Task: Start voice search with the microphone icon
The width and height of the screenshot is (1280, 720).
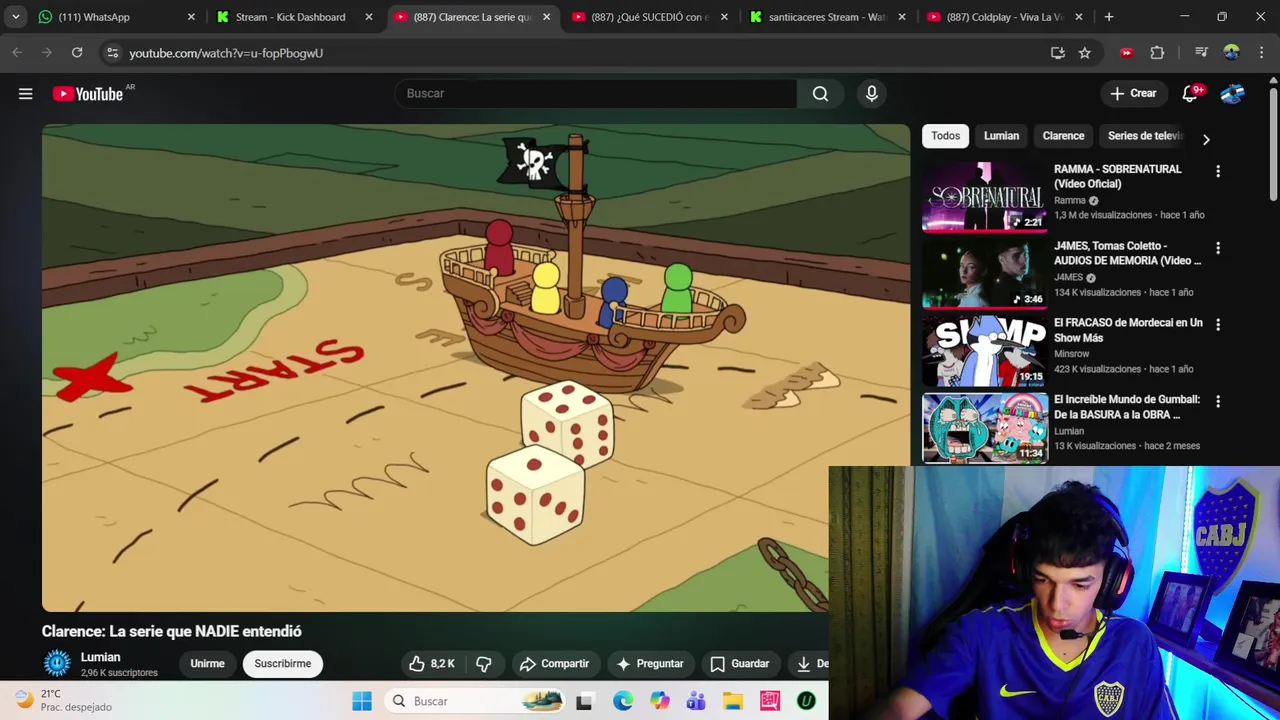Action: (872, 93)
